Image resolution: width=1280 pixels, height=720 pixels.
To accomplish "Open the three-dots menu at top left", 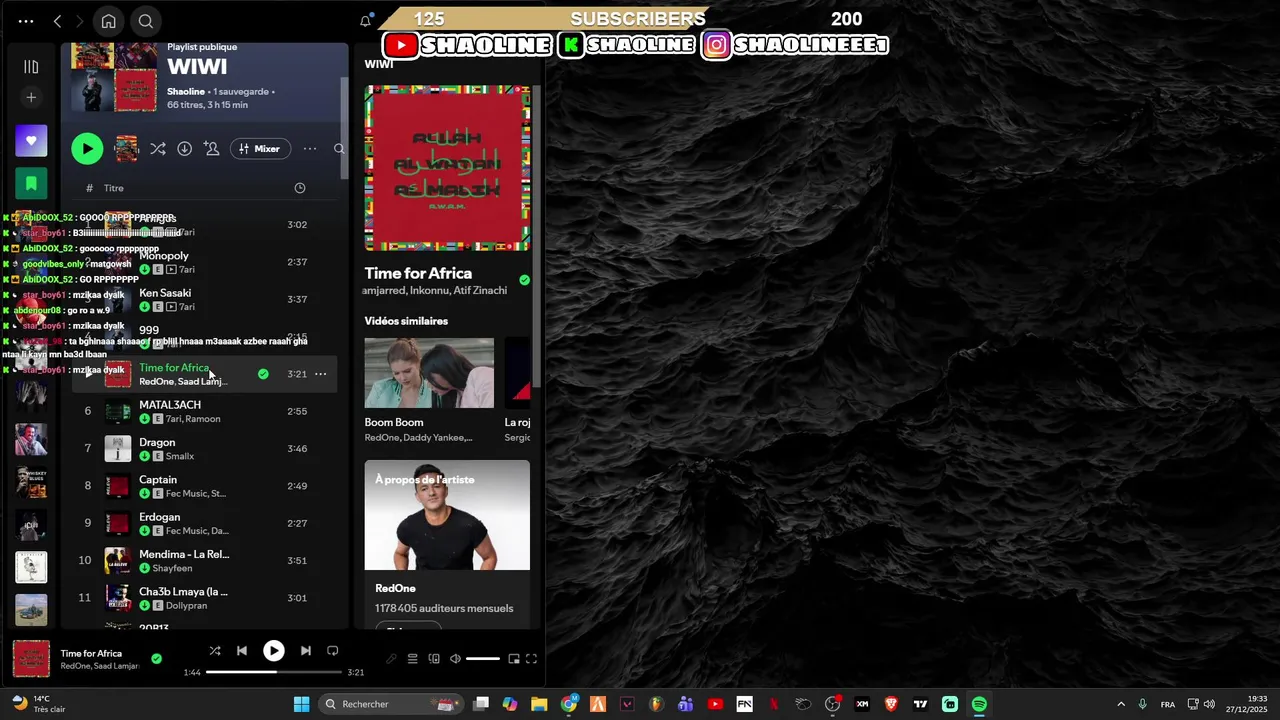I will coord(26,21).
